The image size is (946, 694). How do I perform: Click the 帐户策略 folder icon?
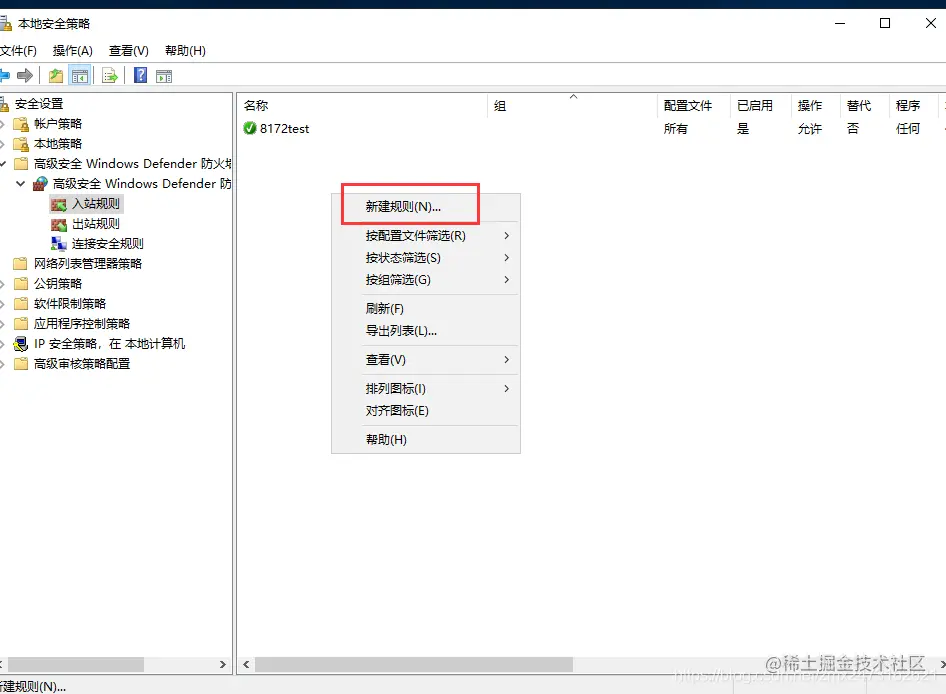pos(21,124)
